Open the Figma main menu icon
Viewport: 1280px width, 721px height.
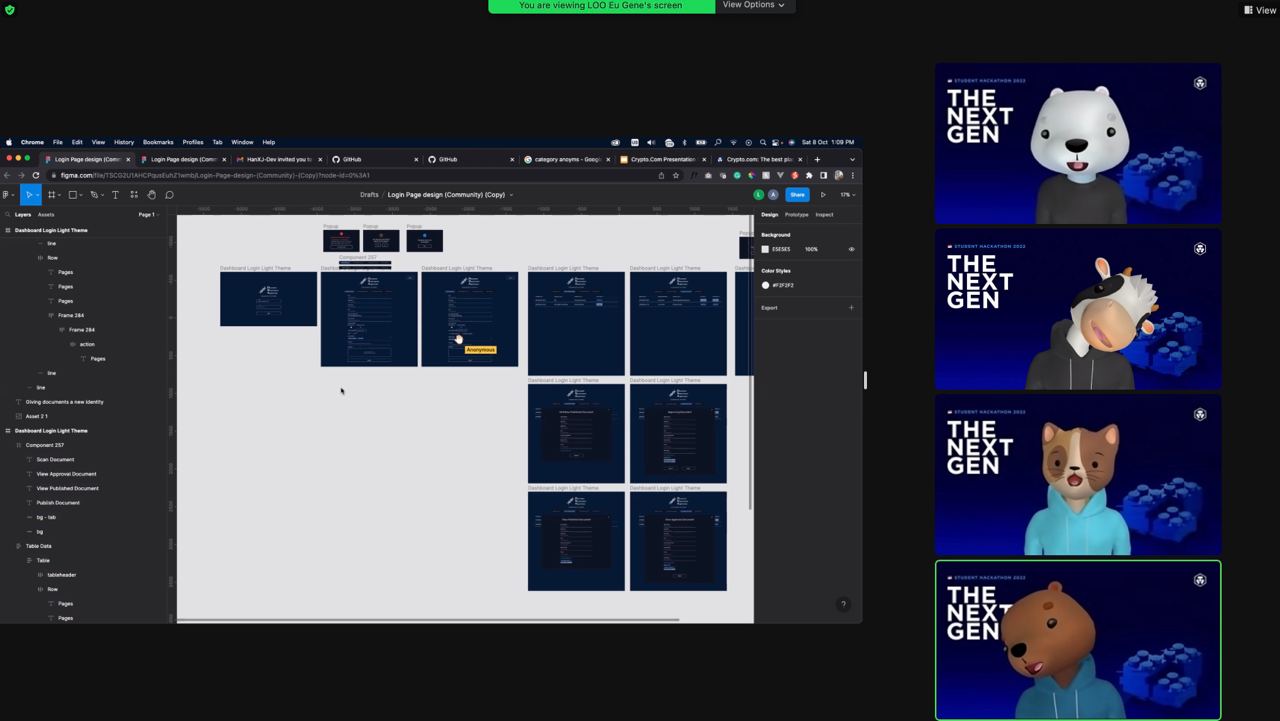(7, 195)
